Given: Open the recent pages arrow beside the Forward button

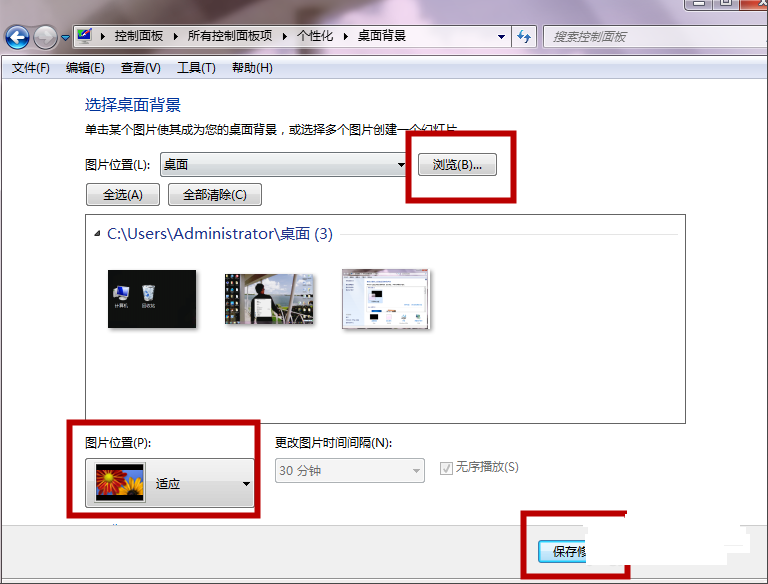Looking at the screenshot, I should tap(66, 38).
